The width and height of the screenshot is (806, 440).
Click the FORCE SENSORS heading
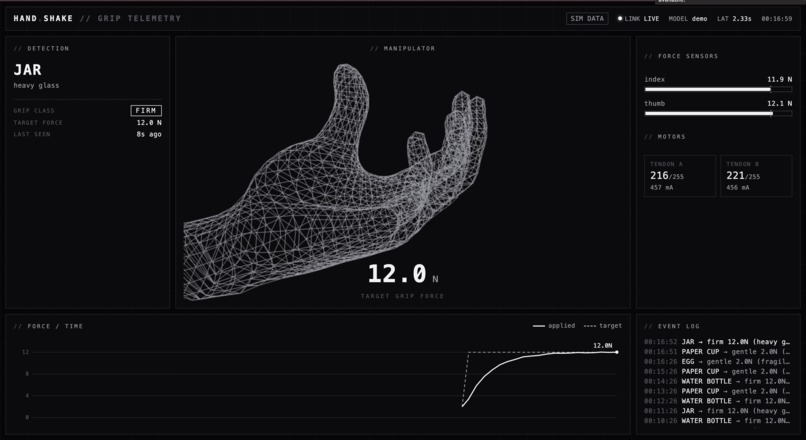[681, 56]
